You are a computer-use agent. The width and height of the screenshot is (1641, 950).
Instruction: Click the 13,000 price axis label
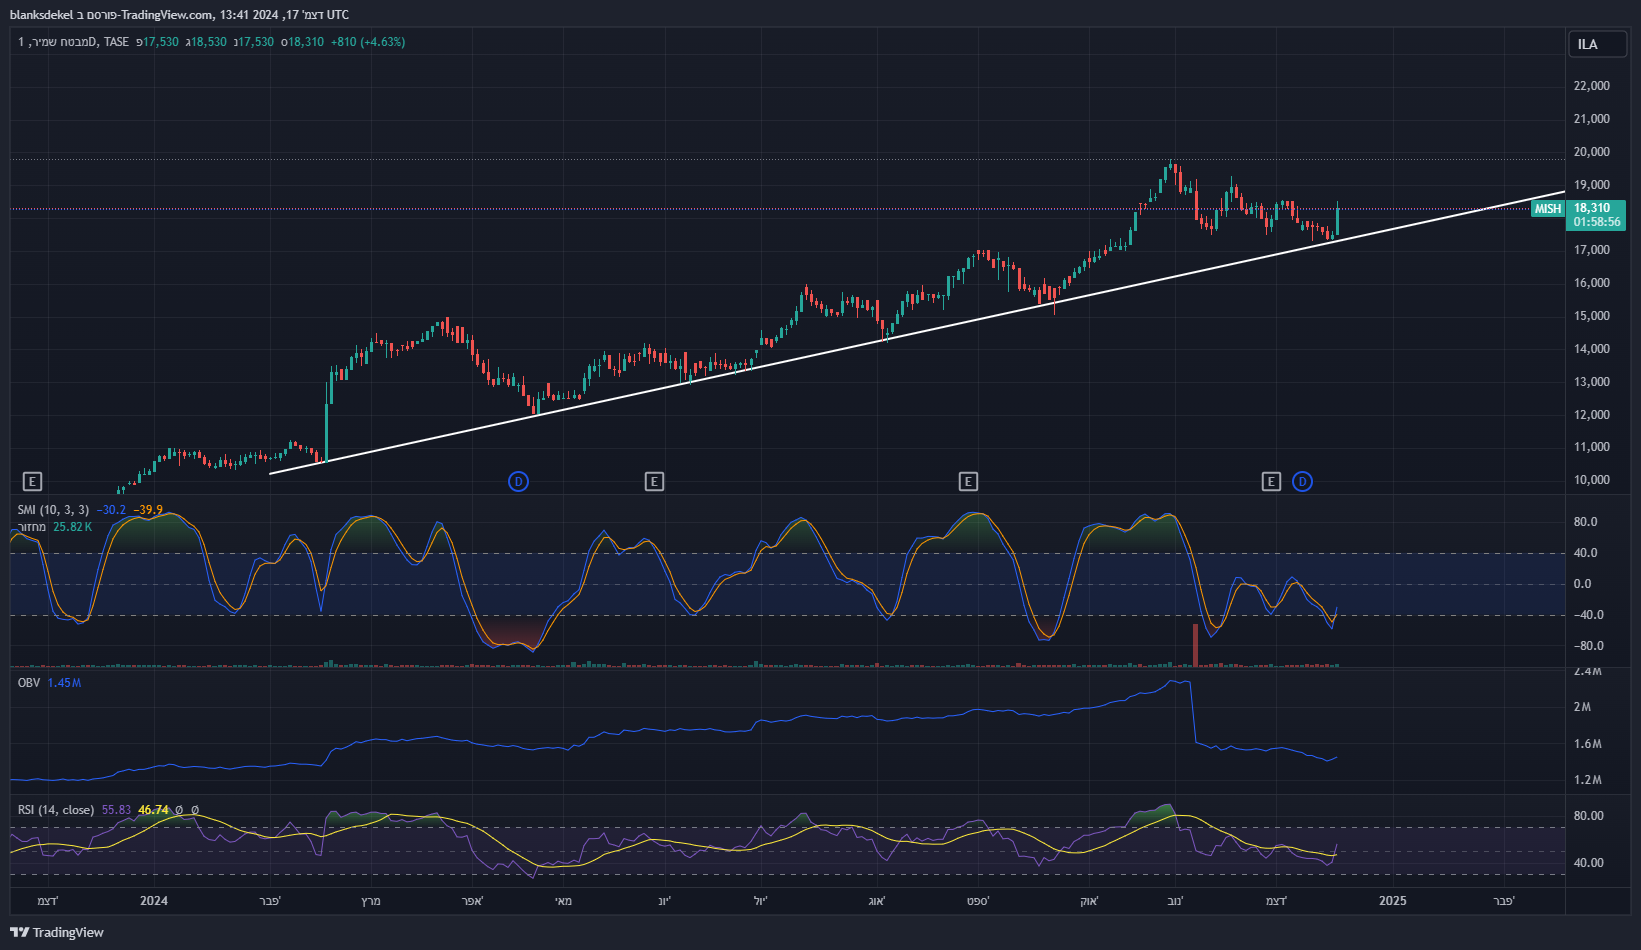click(1592, 382)
